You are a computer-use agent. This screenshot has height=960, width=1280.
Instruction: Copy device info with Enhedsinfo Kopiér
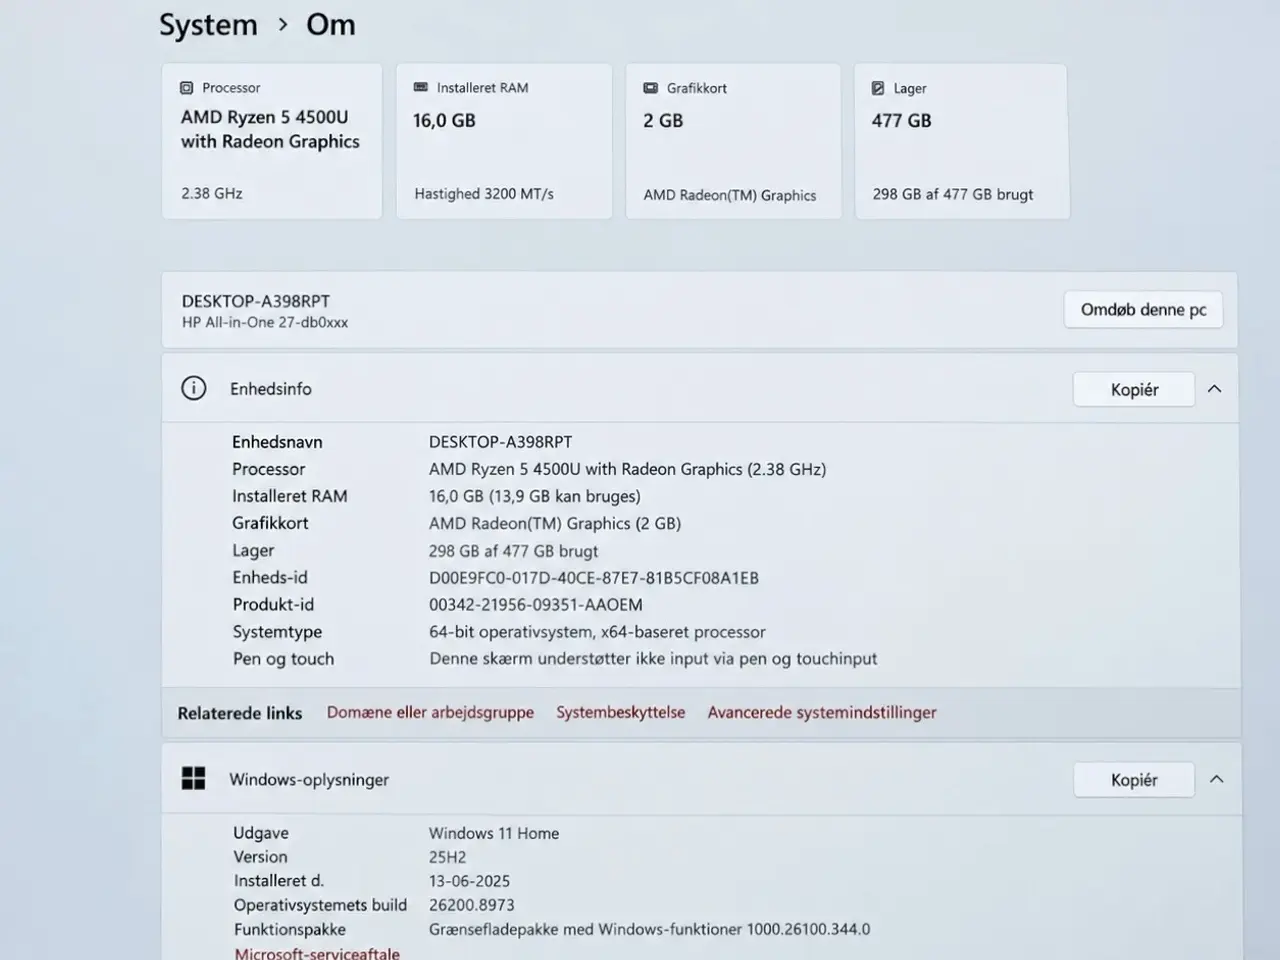[1134, 390]
